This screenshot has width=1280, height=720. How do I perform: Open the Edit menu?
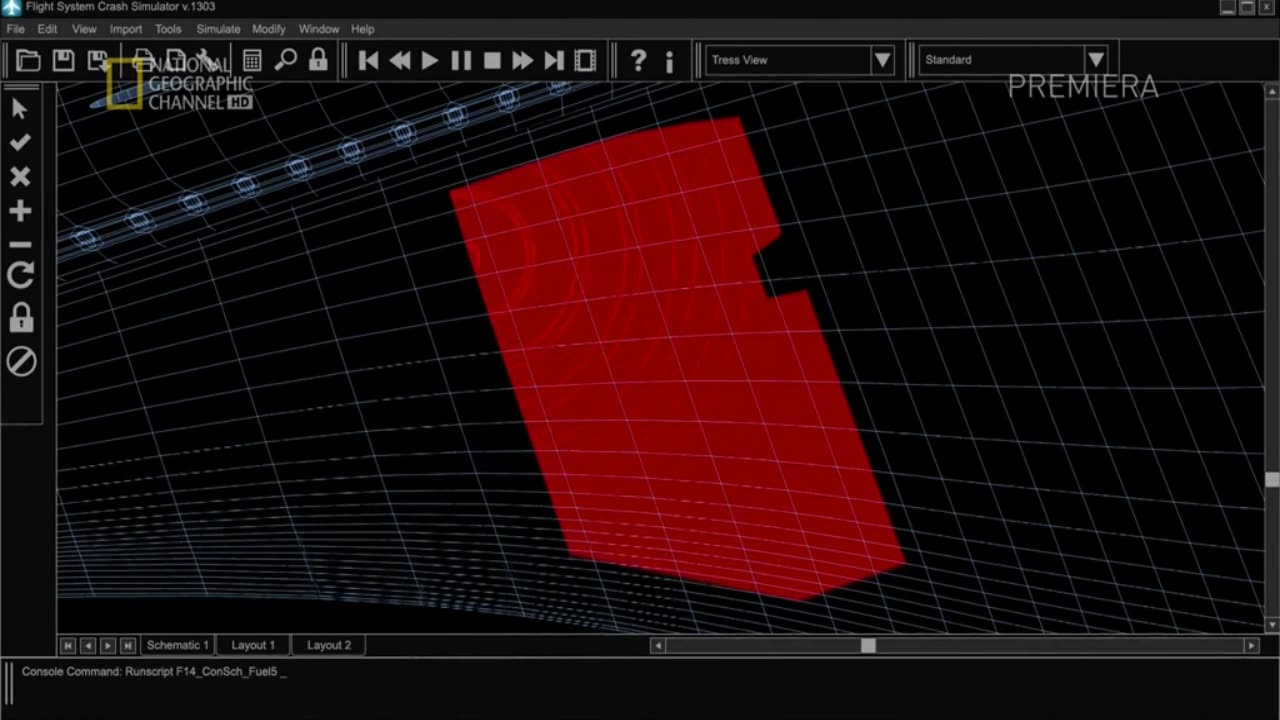tap(47, 29)
